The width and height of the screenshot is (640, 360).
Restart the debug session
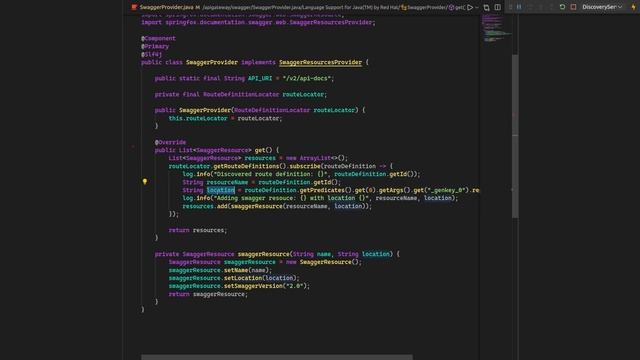[562, 7]
